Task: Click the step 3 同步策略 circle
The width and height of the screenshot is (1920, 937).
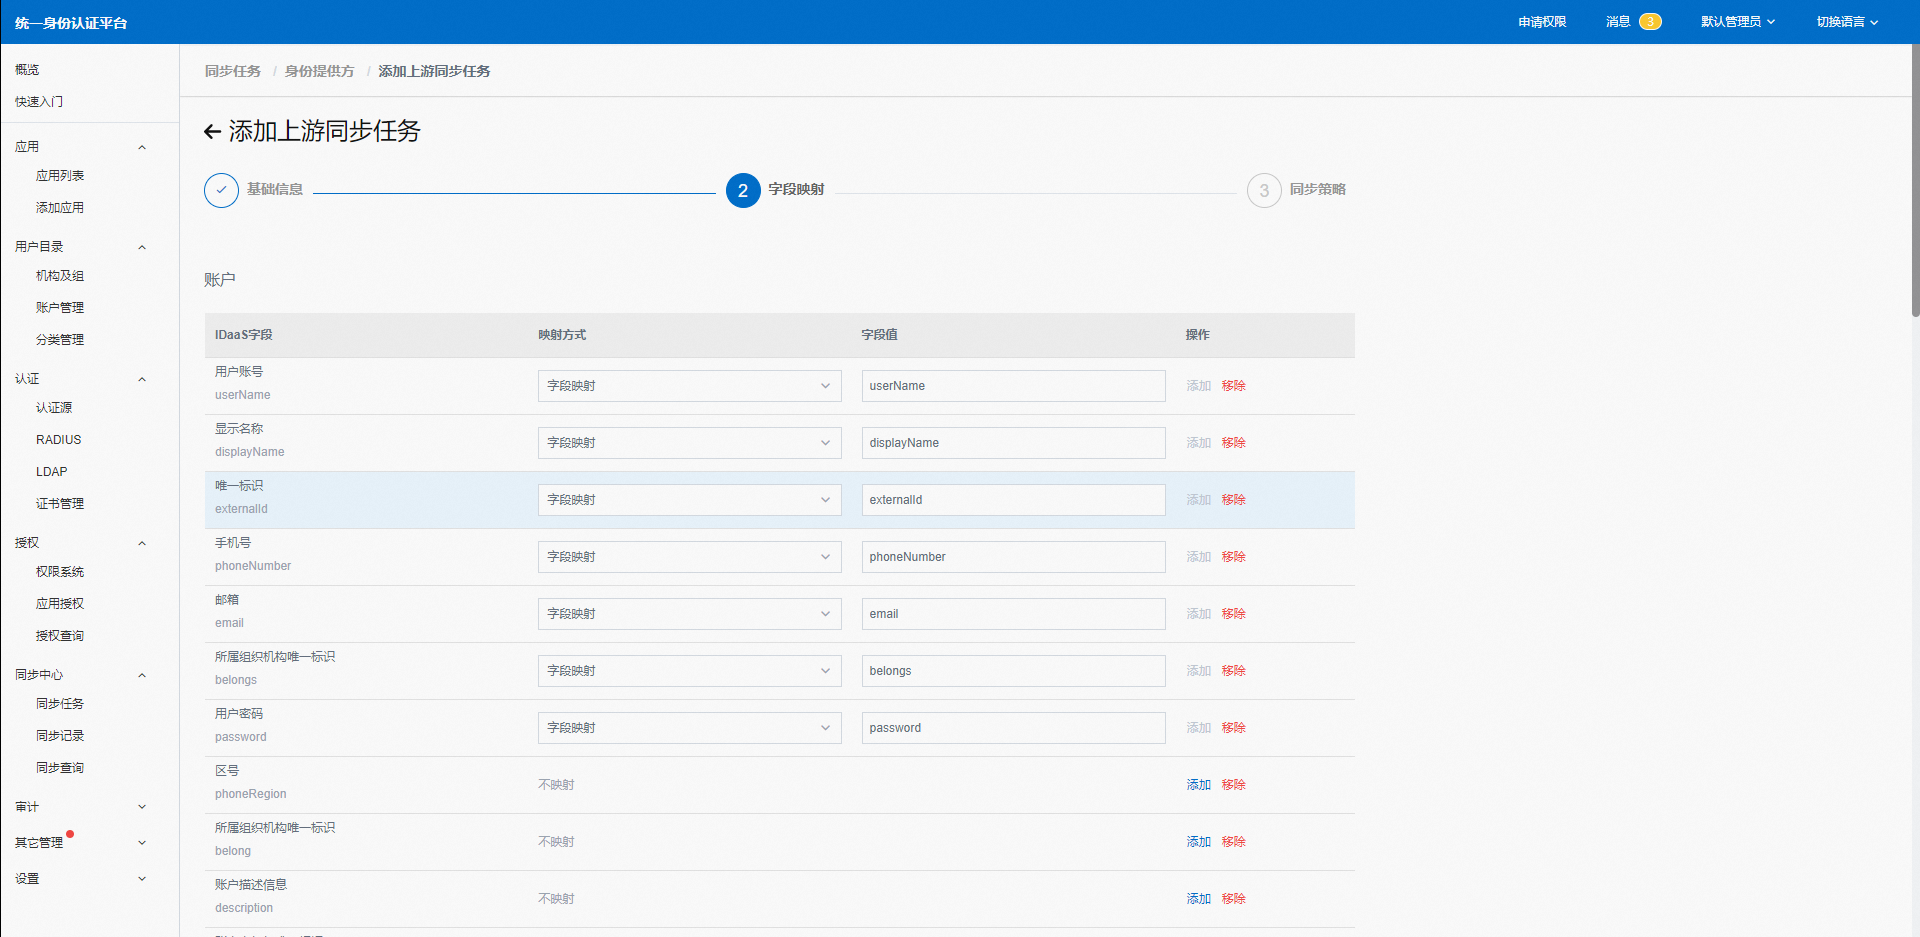Action: pyautogui.click(x=1264, y=190)
